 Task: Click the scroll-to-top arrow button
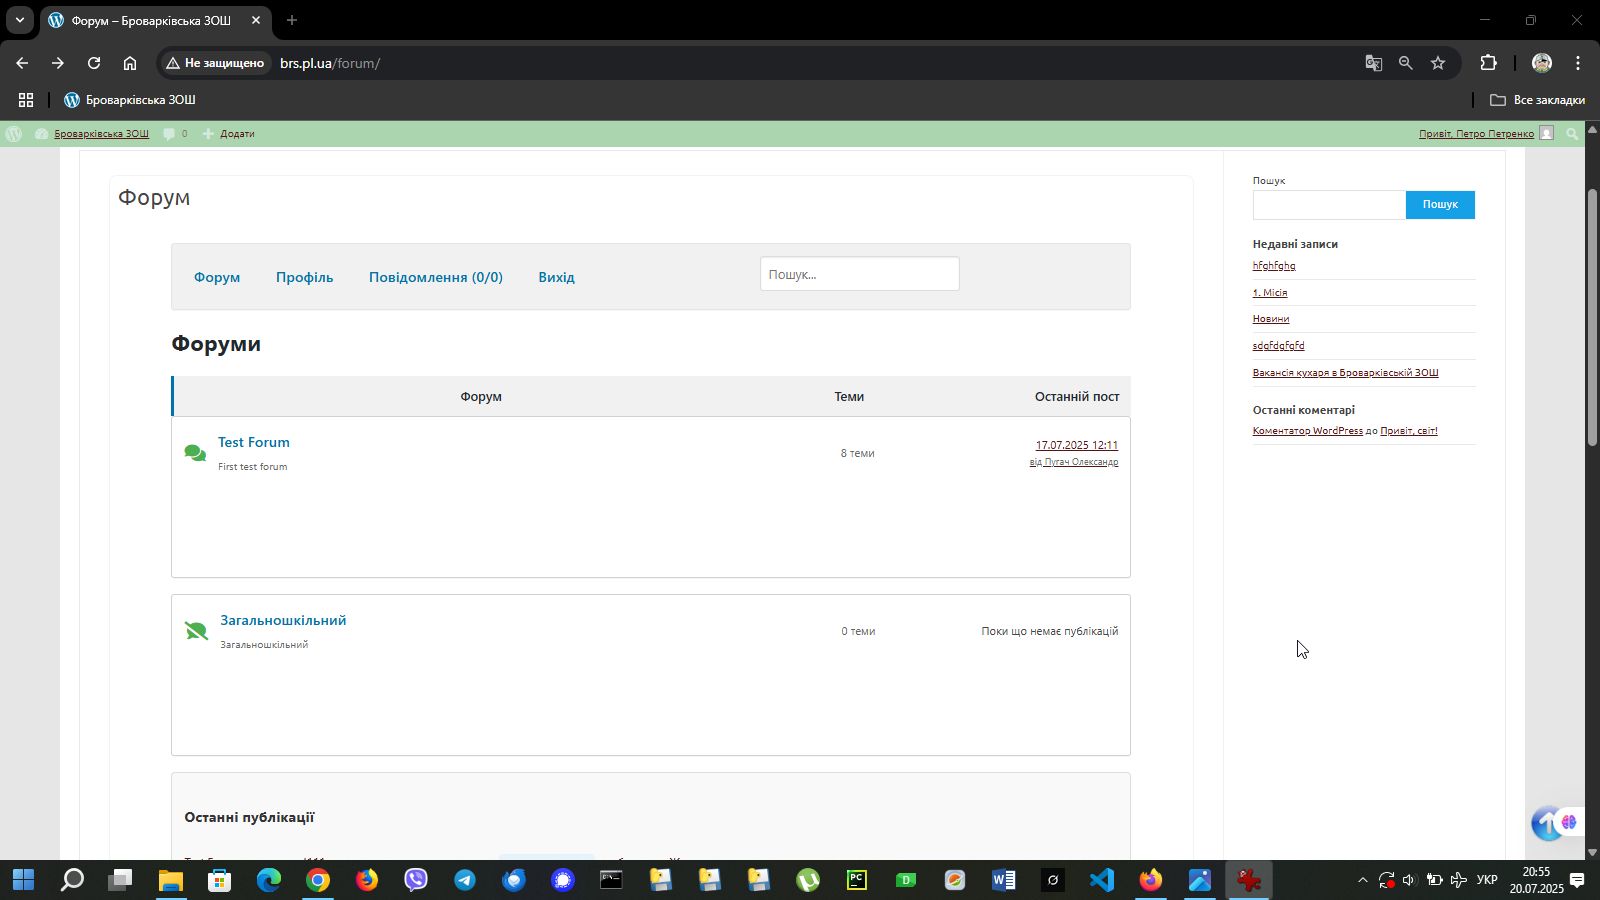click(1549, 823)
